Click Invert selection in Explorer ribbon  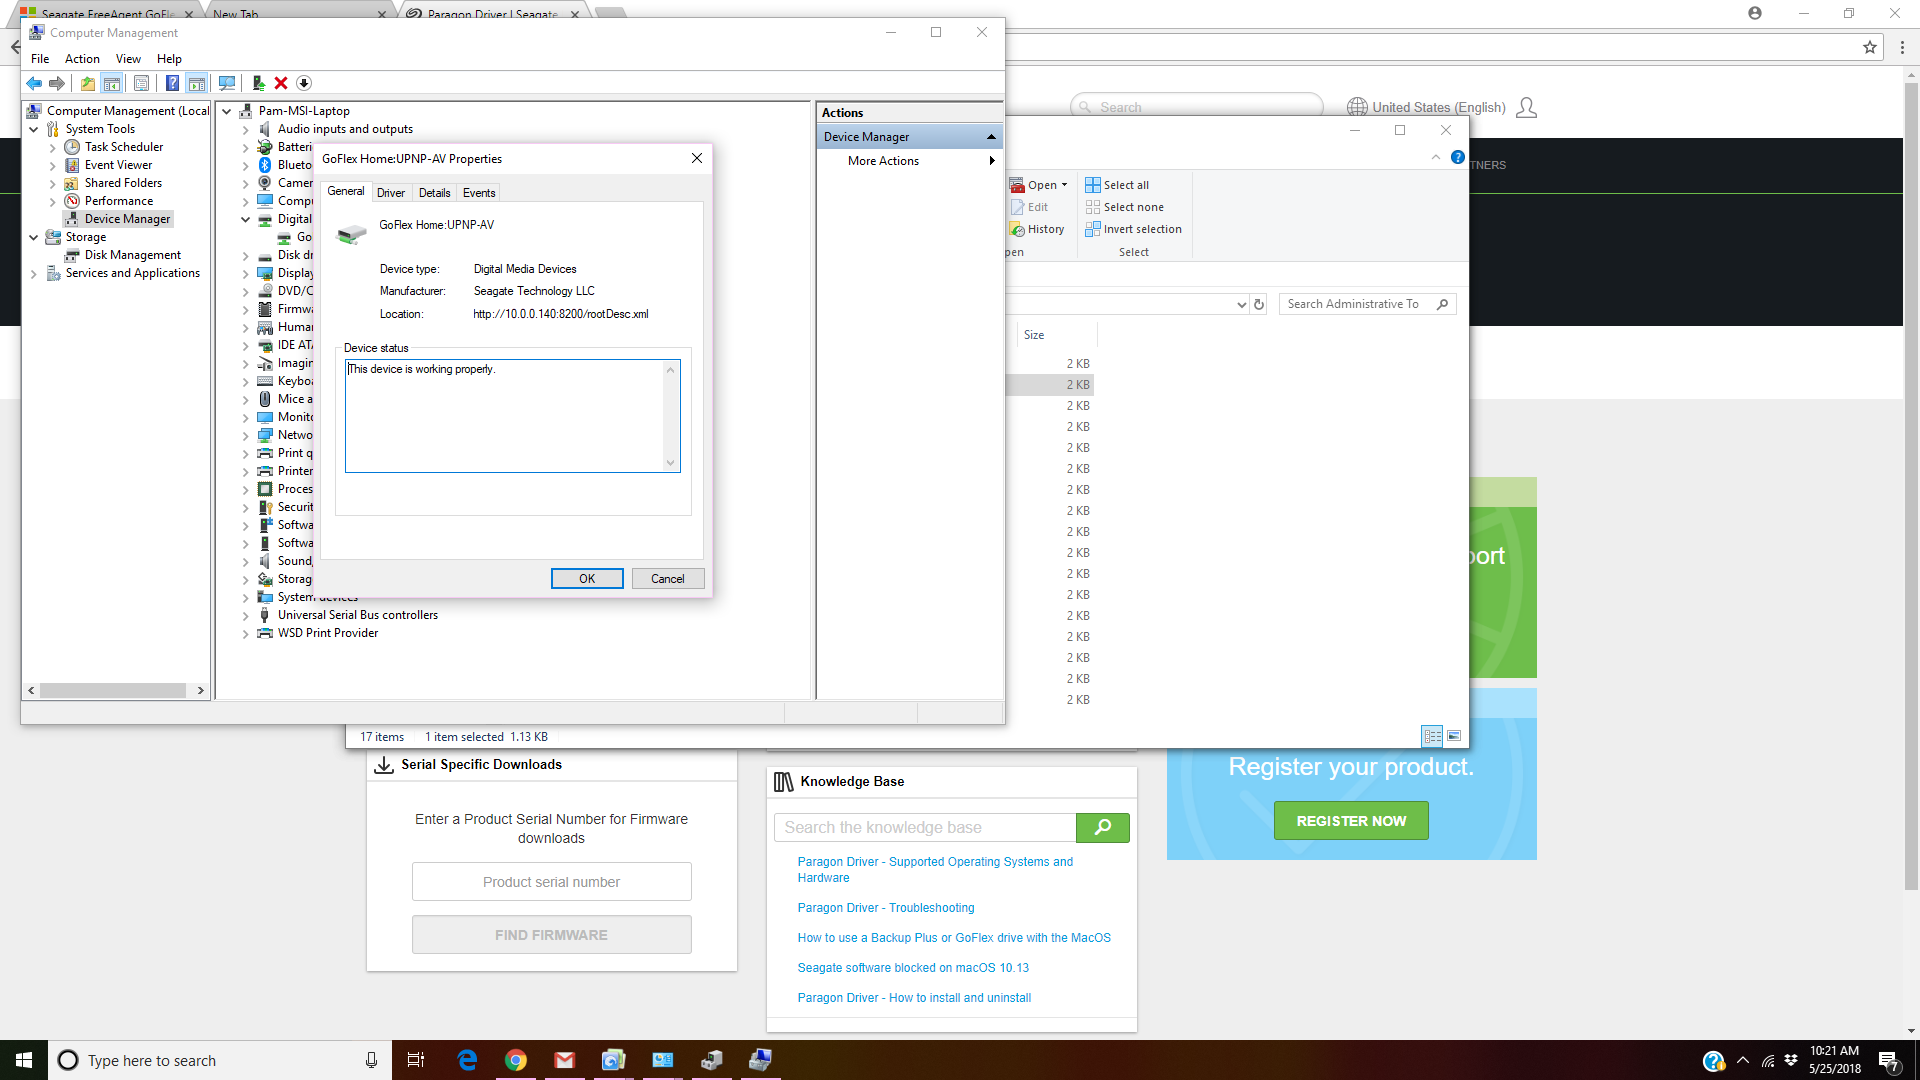(1133, 229)
